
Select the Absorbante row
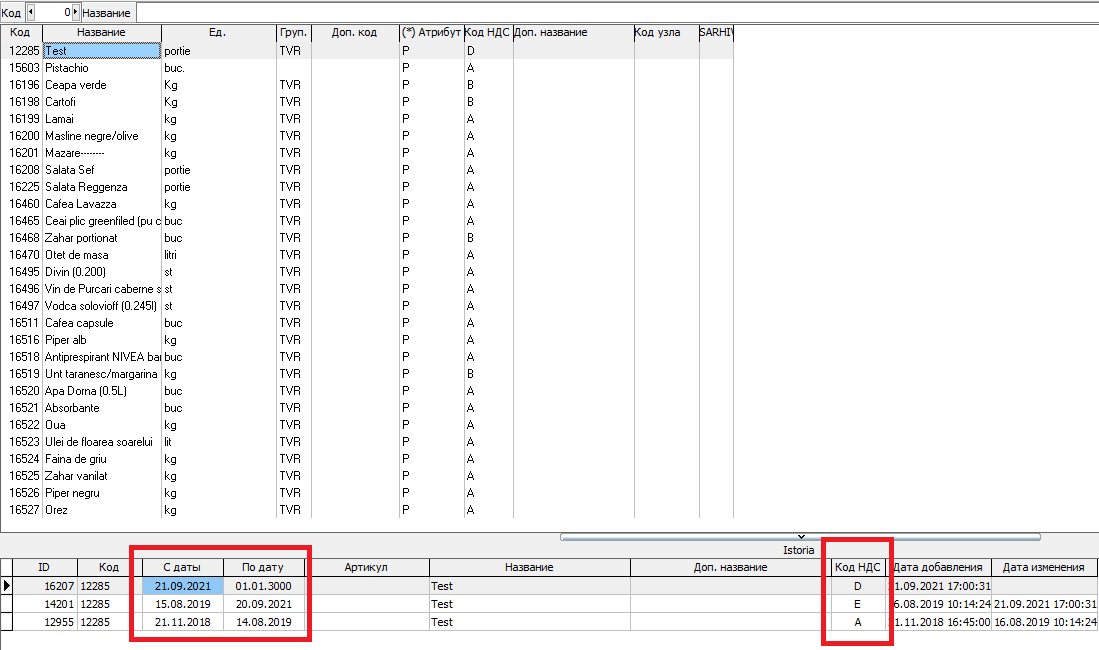pyautogui.click(x=367, y=408)
